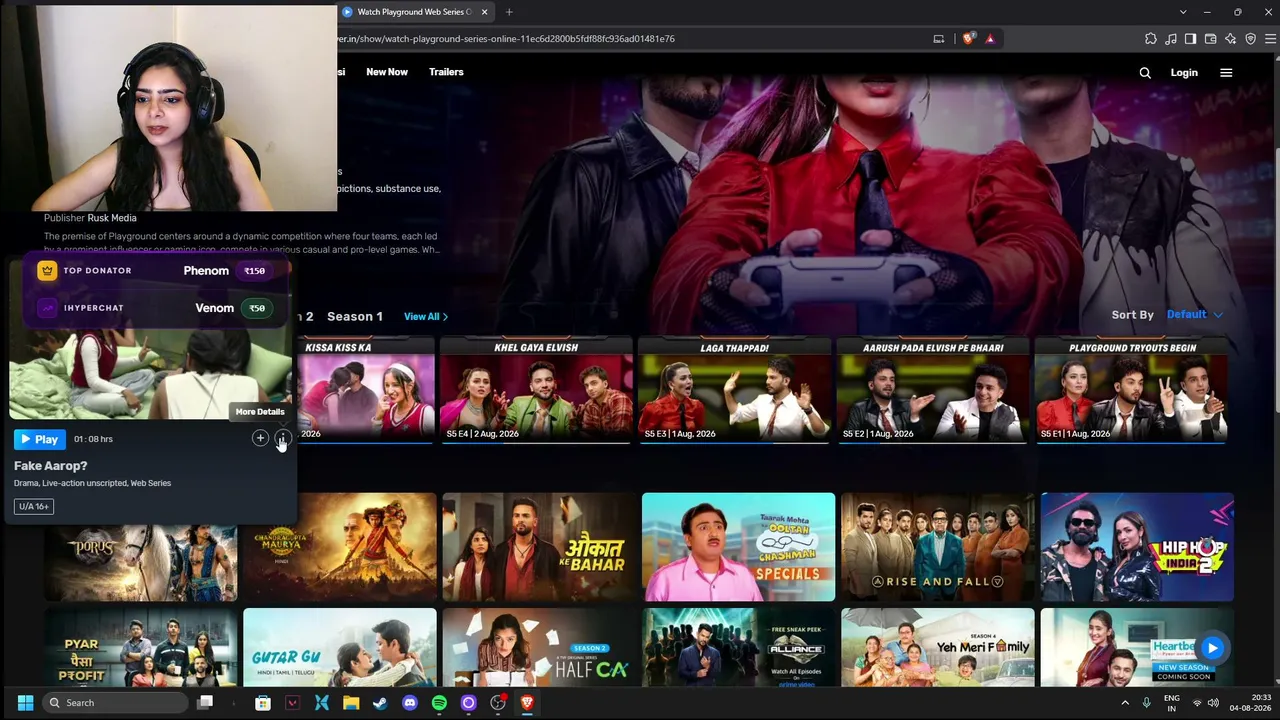Open the volume control in system tray
This screenshot has height=720, width=1280.
(x=1215, y=703)
